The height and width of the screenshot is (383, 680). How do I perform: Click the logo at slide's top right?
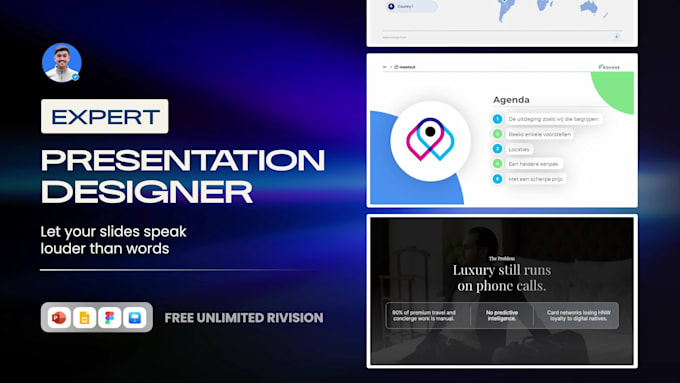point(609,67)
